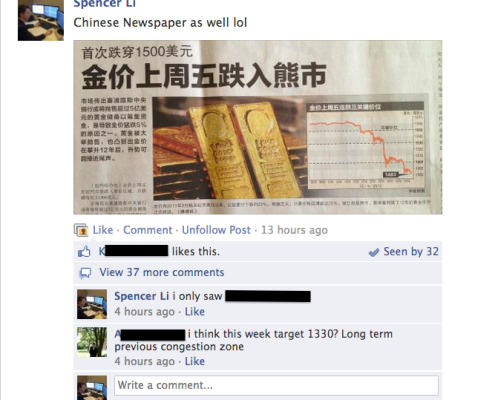Open the tree avatar of the 1330 target commenter
The width and height of the screenshot is (495, 400).
(x=92, y=342)
